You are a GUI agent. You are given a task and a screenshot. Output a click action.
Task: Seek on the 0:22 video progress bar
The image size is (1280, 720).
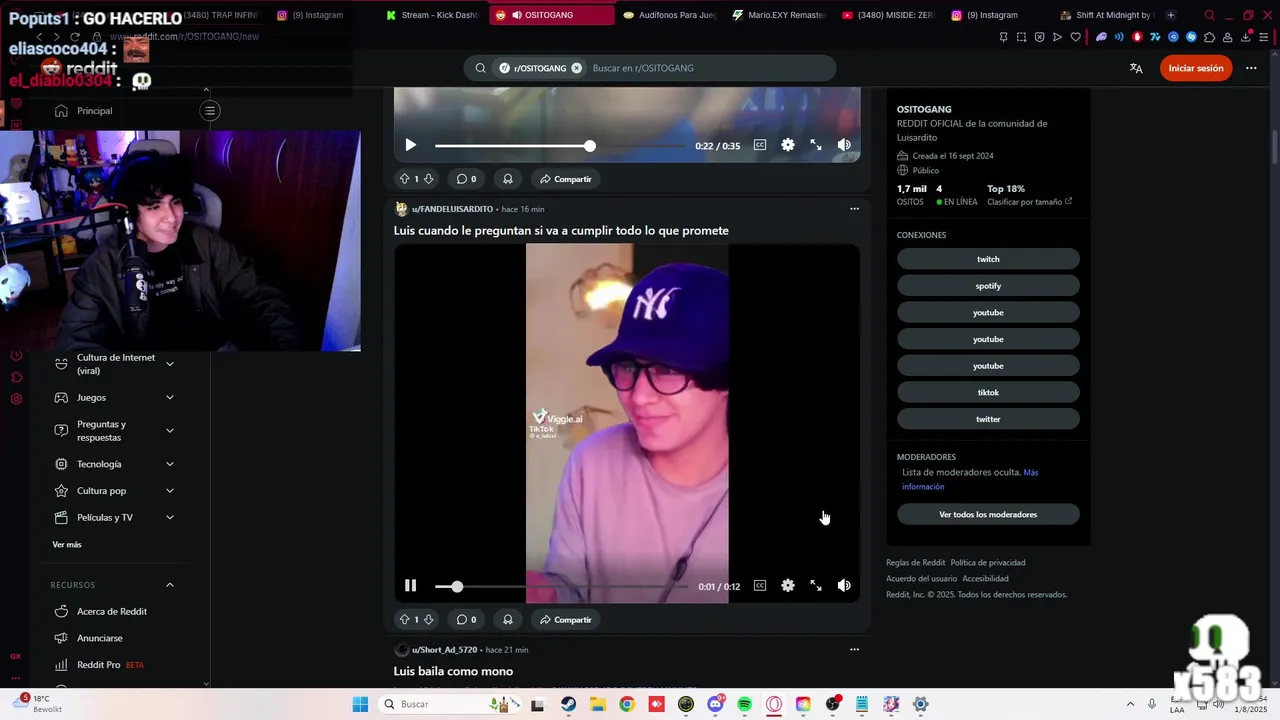561,146
